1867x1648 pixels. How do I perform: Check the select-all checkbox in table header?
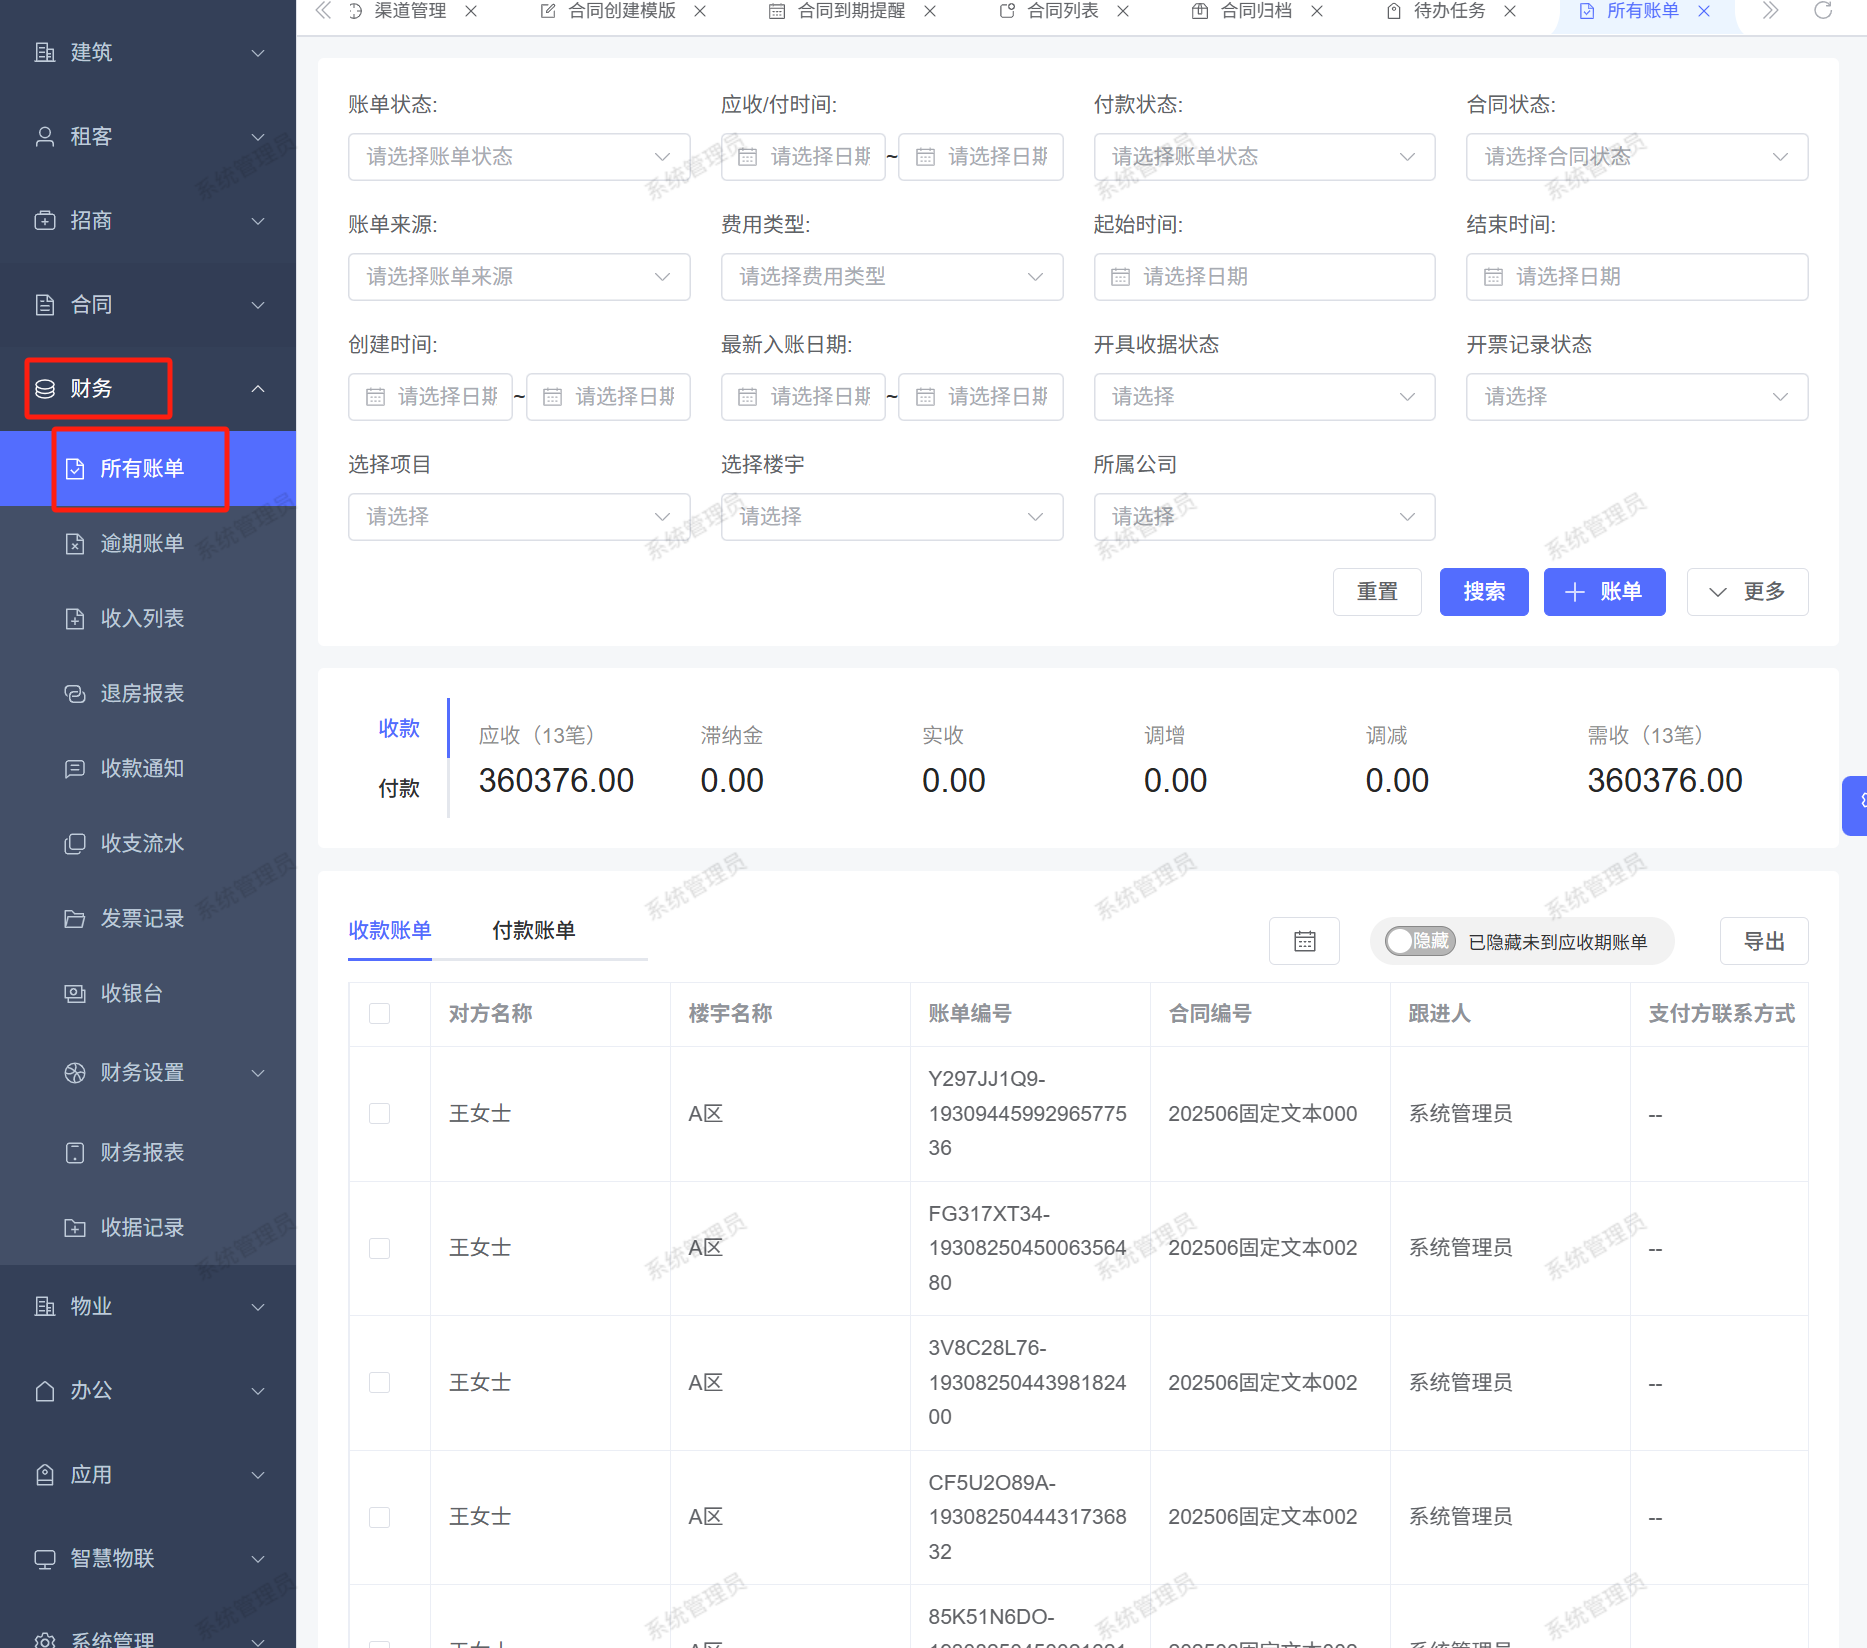click(380, 1013)
